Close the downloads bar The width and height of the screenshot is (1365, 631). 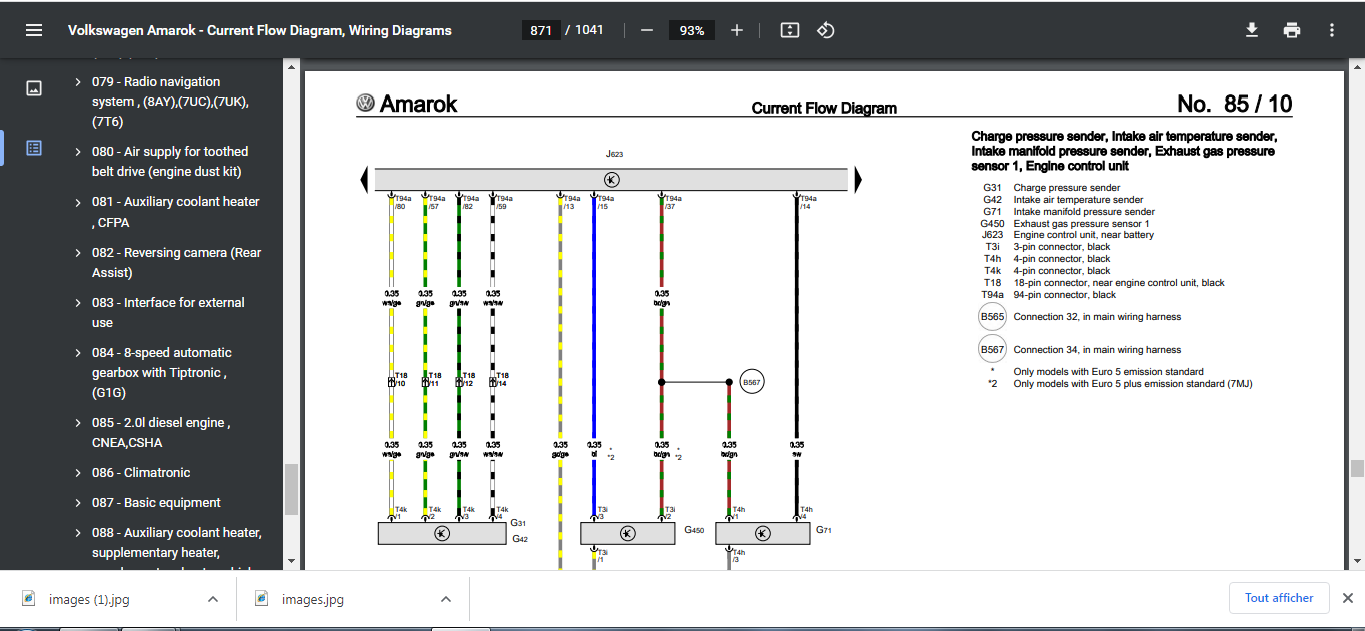(1347, 598)
